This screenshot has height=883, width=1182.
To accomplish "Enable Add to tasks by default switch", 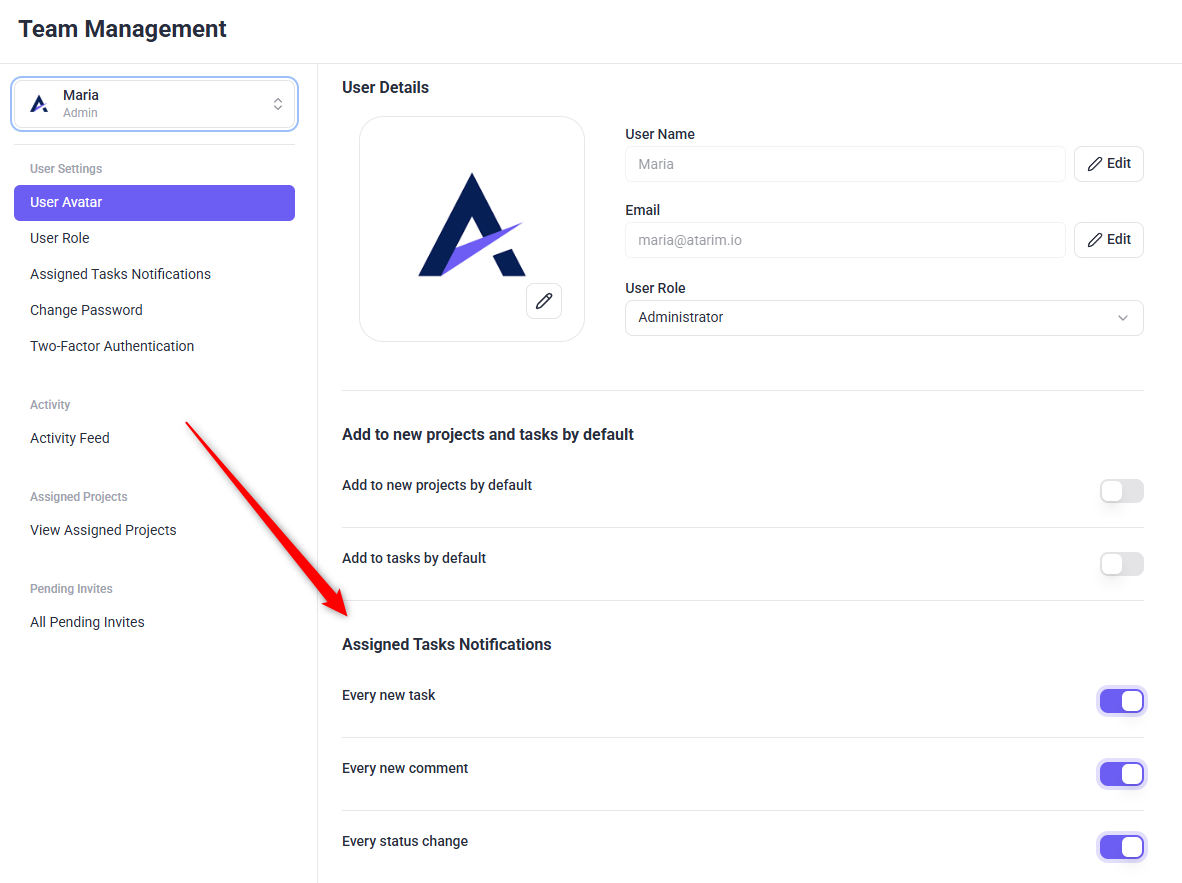I will [x=1121, y=564].
